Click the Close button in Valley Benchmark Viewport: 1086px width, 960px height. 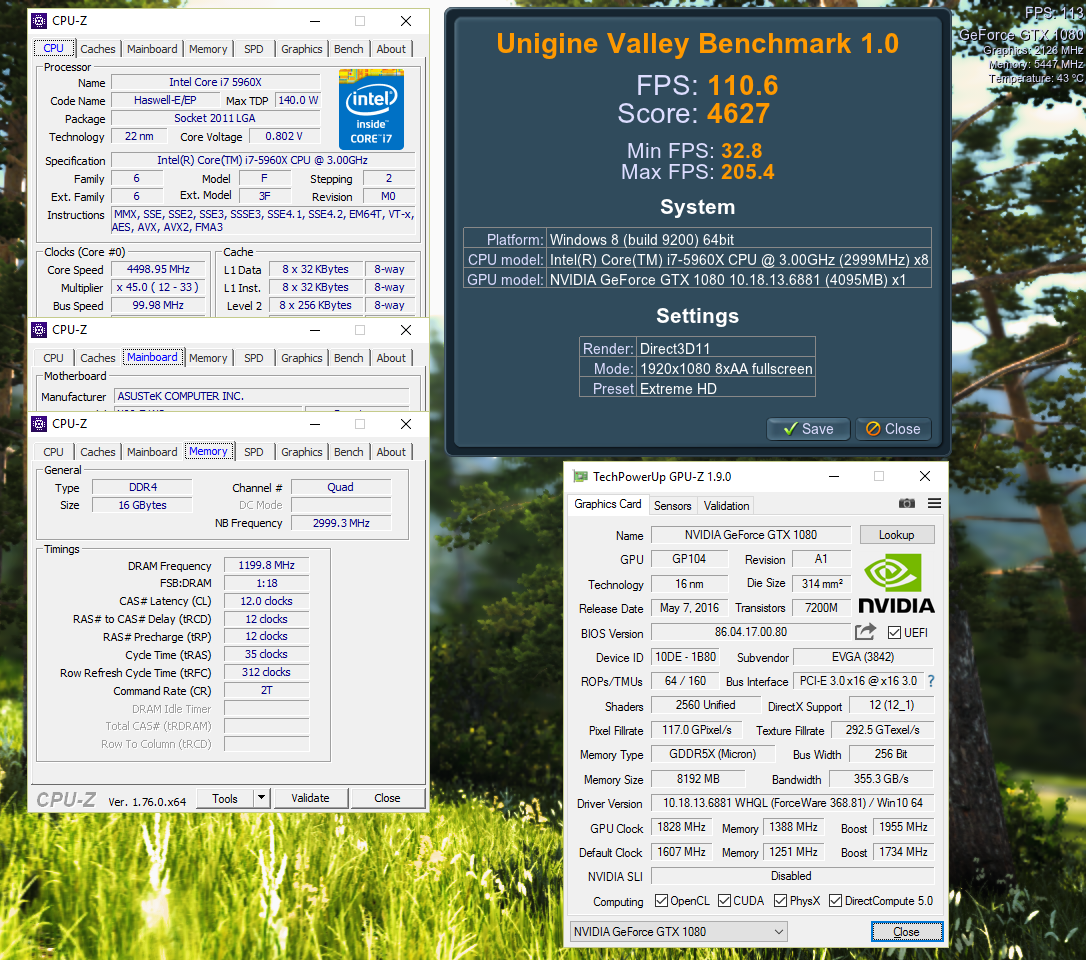[x=893, y=429]
